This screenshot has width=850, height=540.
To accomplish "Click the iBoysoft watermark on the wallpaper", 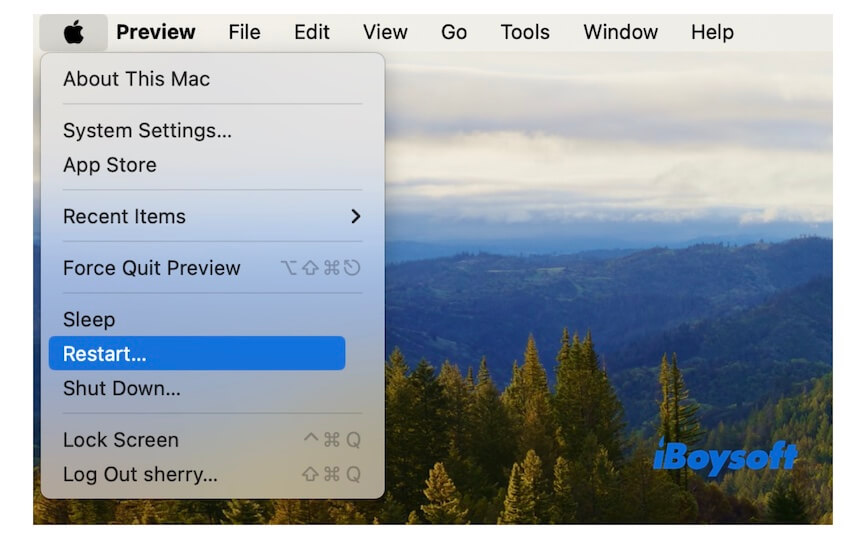I will pos(725,457).
